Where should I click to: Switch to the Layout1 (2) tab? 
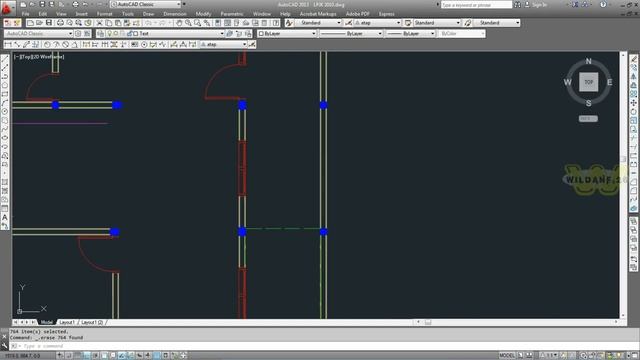pos(92,322)
